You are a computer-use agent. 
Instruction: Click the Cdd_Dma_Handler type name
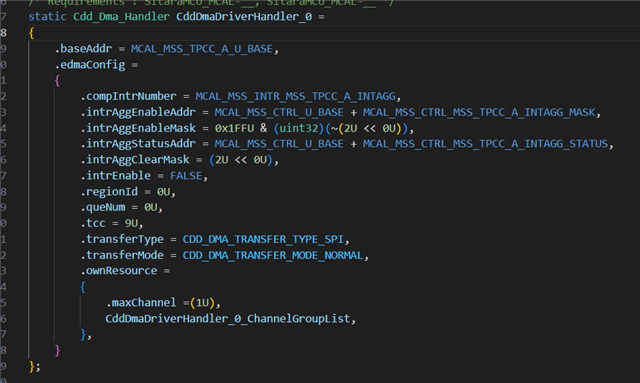point(121,17)
